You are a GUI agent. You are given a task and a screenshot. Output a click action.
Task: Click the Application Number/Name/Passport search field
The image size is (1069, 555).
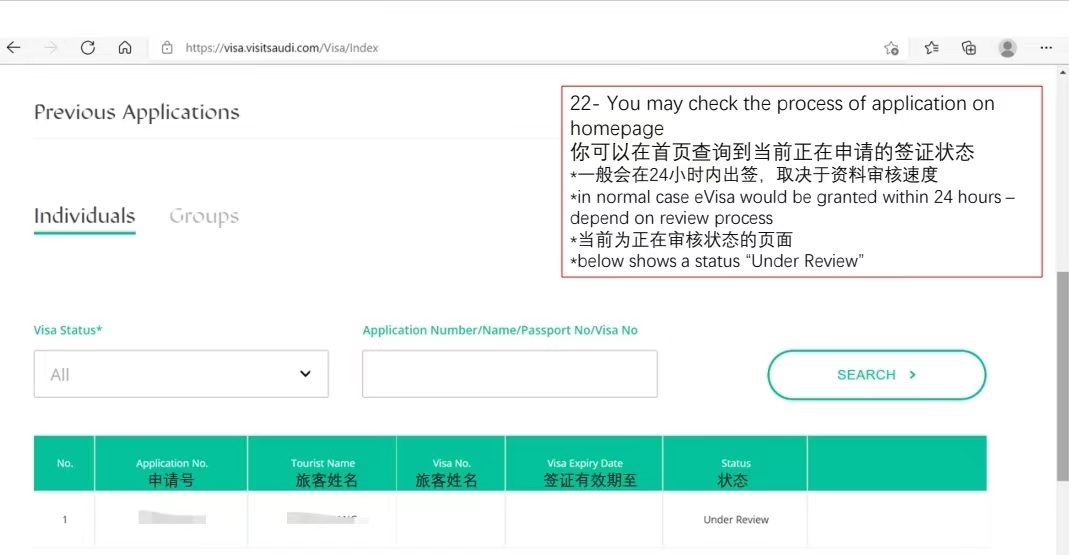click(x=510, y=374)
